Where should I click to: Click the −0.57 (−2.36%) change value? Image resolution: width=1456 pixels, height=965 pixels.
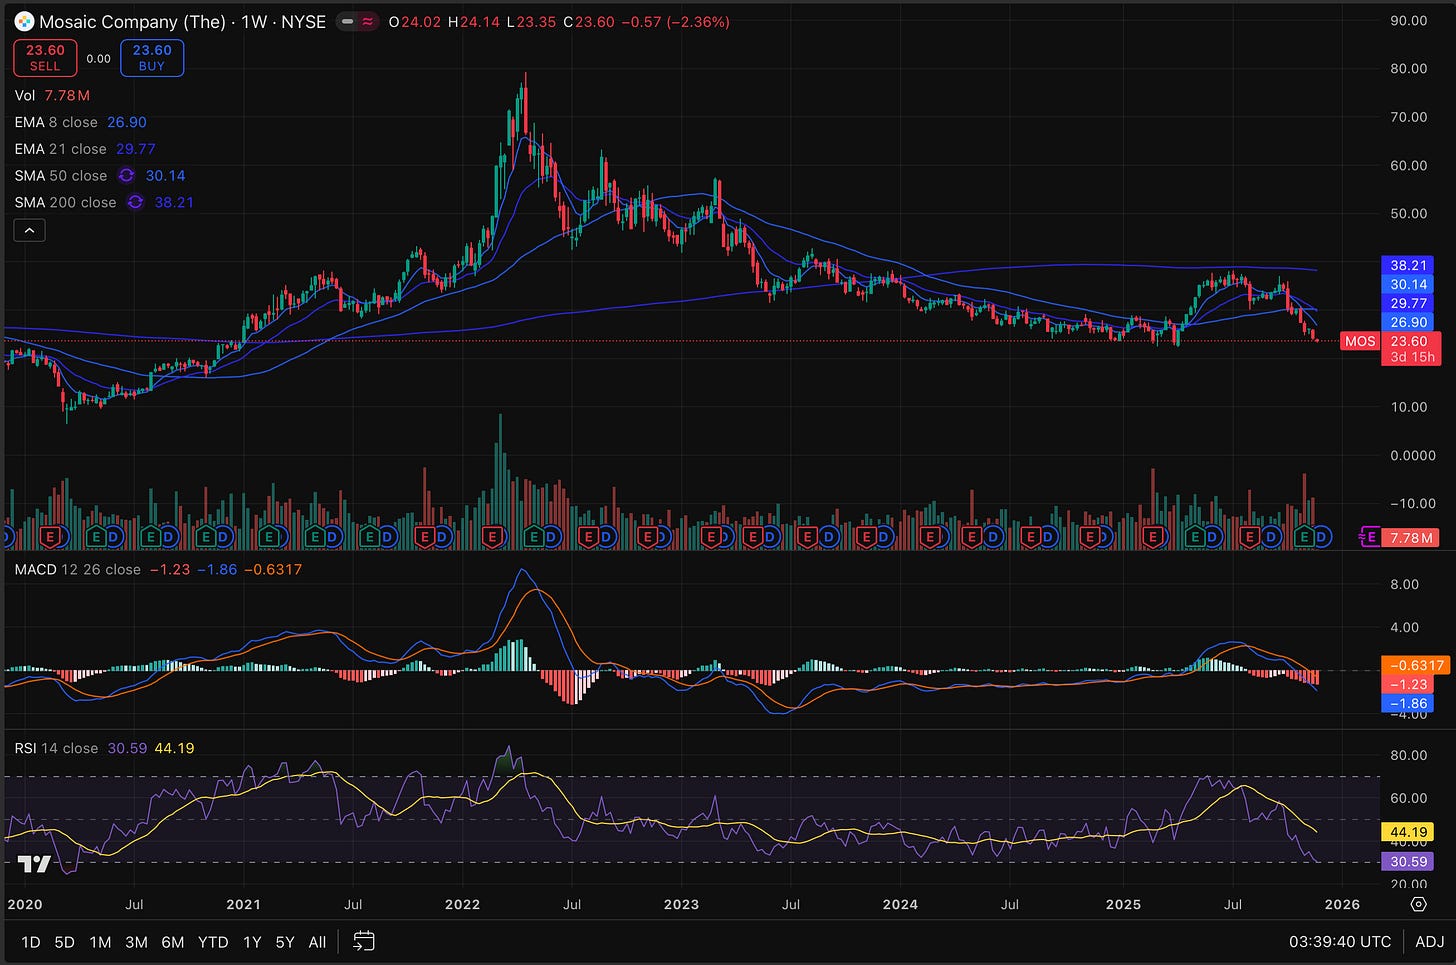point(675,21)
